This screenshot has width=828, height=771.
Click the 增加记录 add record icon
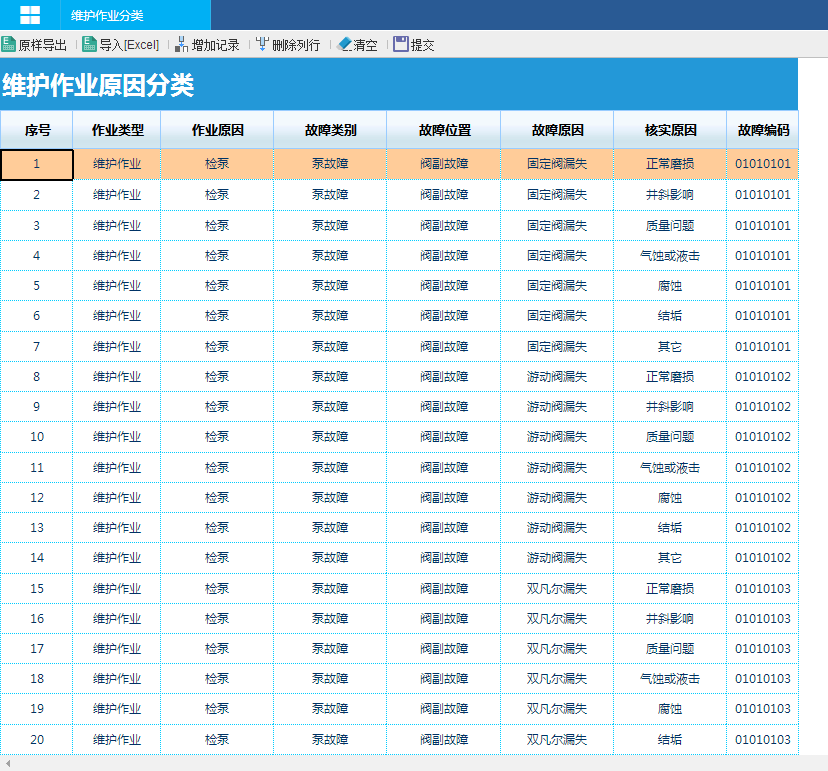[182, 44]
